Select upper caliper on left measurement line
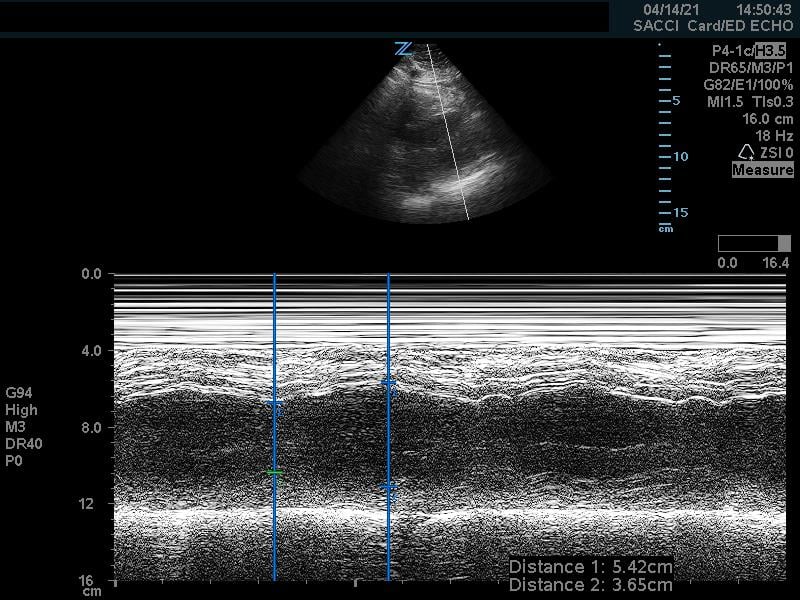Viewport: 800px width, 600px height. pos(274,404)
